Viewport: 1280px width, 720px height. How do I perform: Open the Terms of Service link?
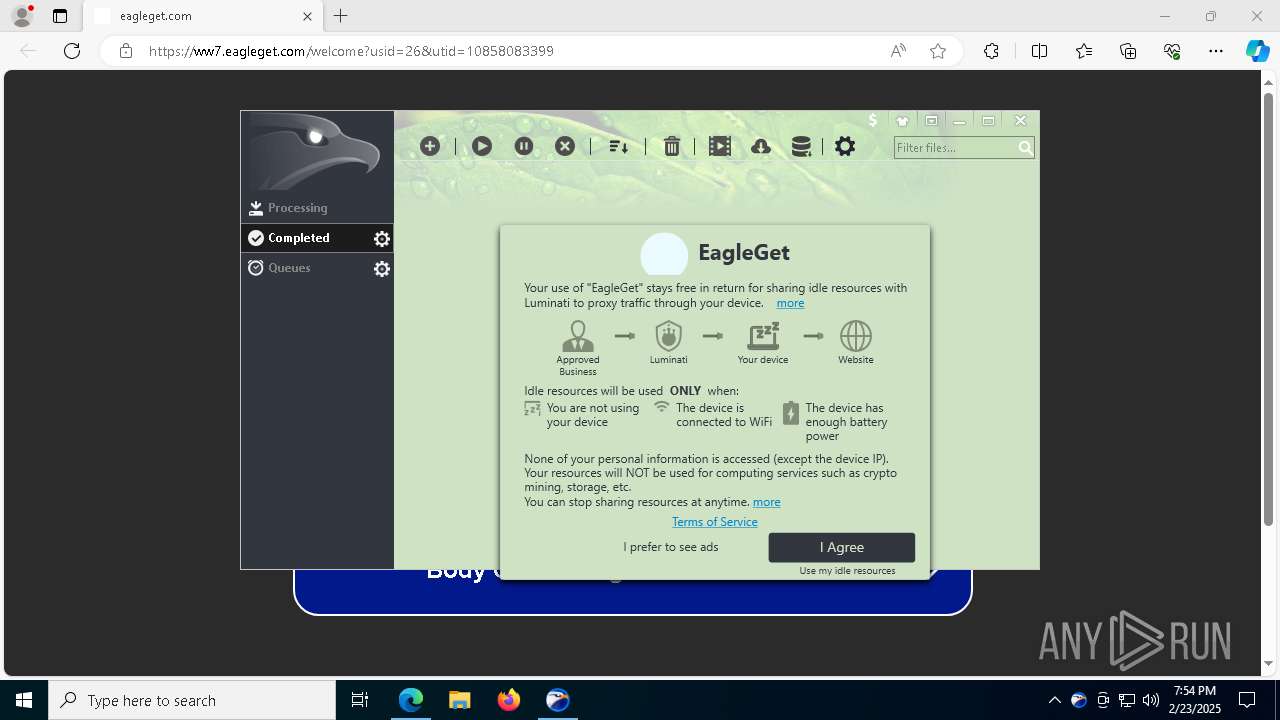coord(715,522)
